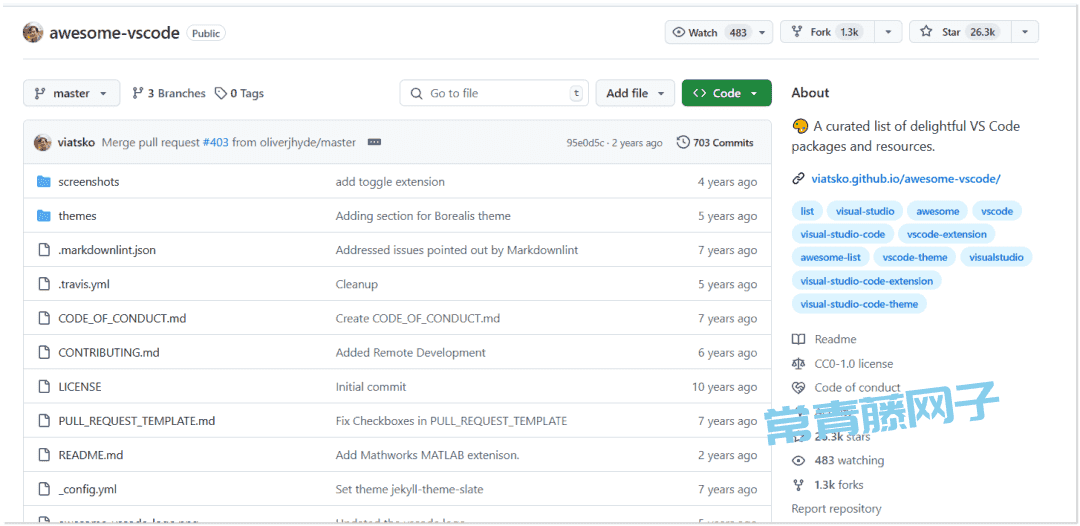Open the Readme link in About
Screen dimensions: 1080x526
click(835, 339)
